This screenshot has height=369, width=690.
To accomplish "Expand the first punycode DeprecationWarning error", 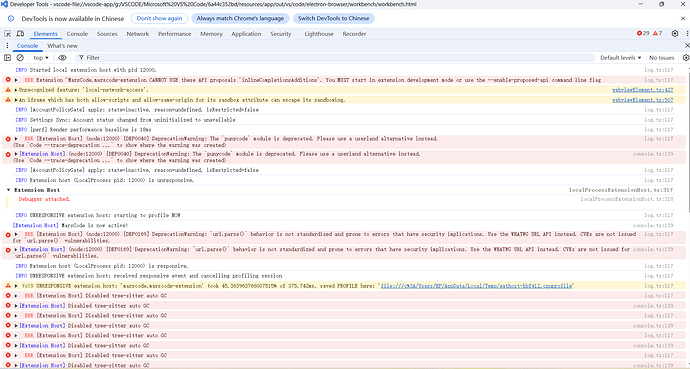I will point(16,139).
